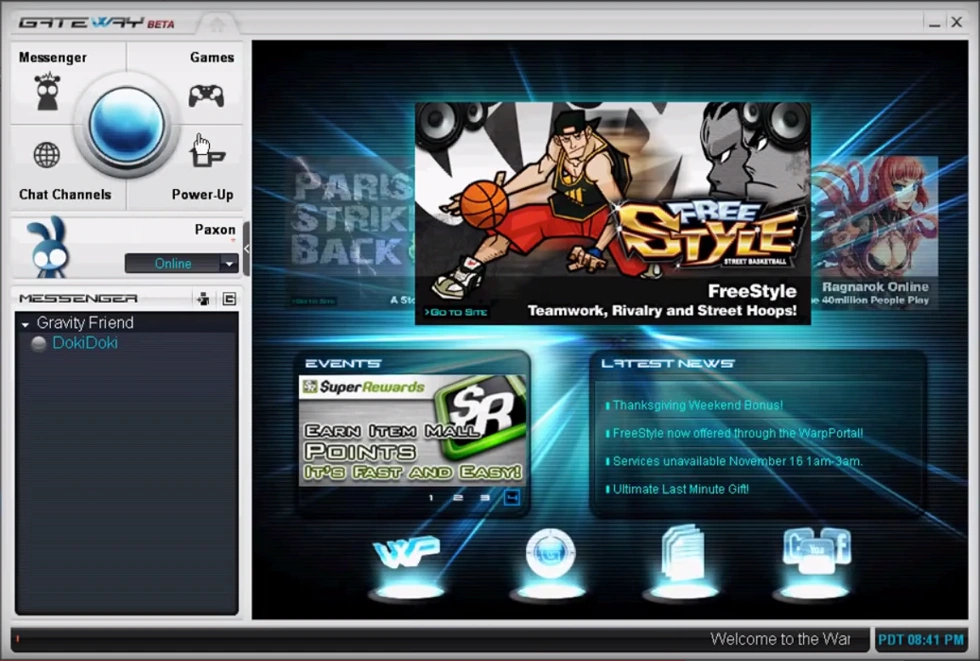Open the Super Rewards event banner

pos(412,430)
